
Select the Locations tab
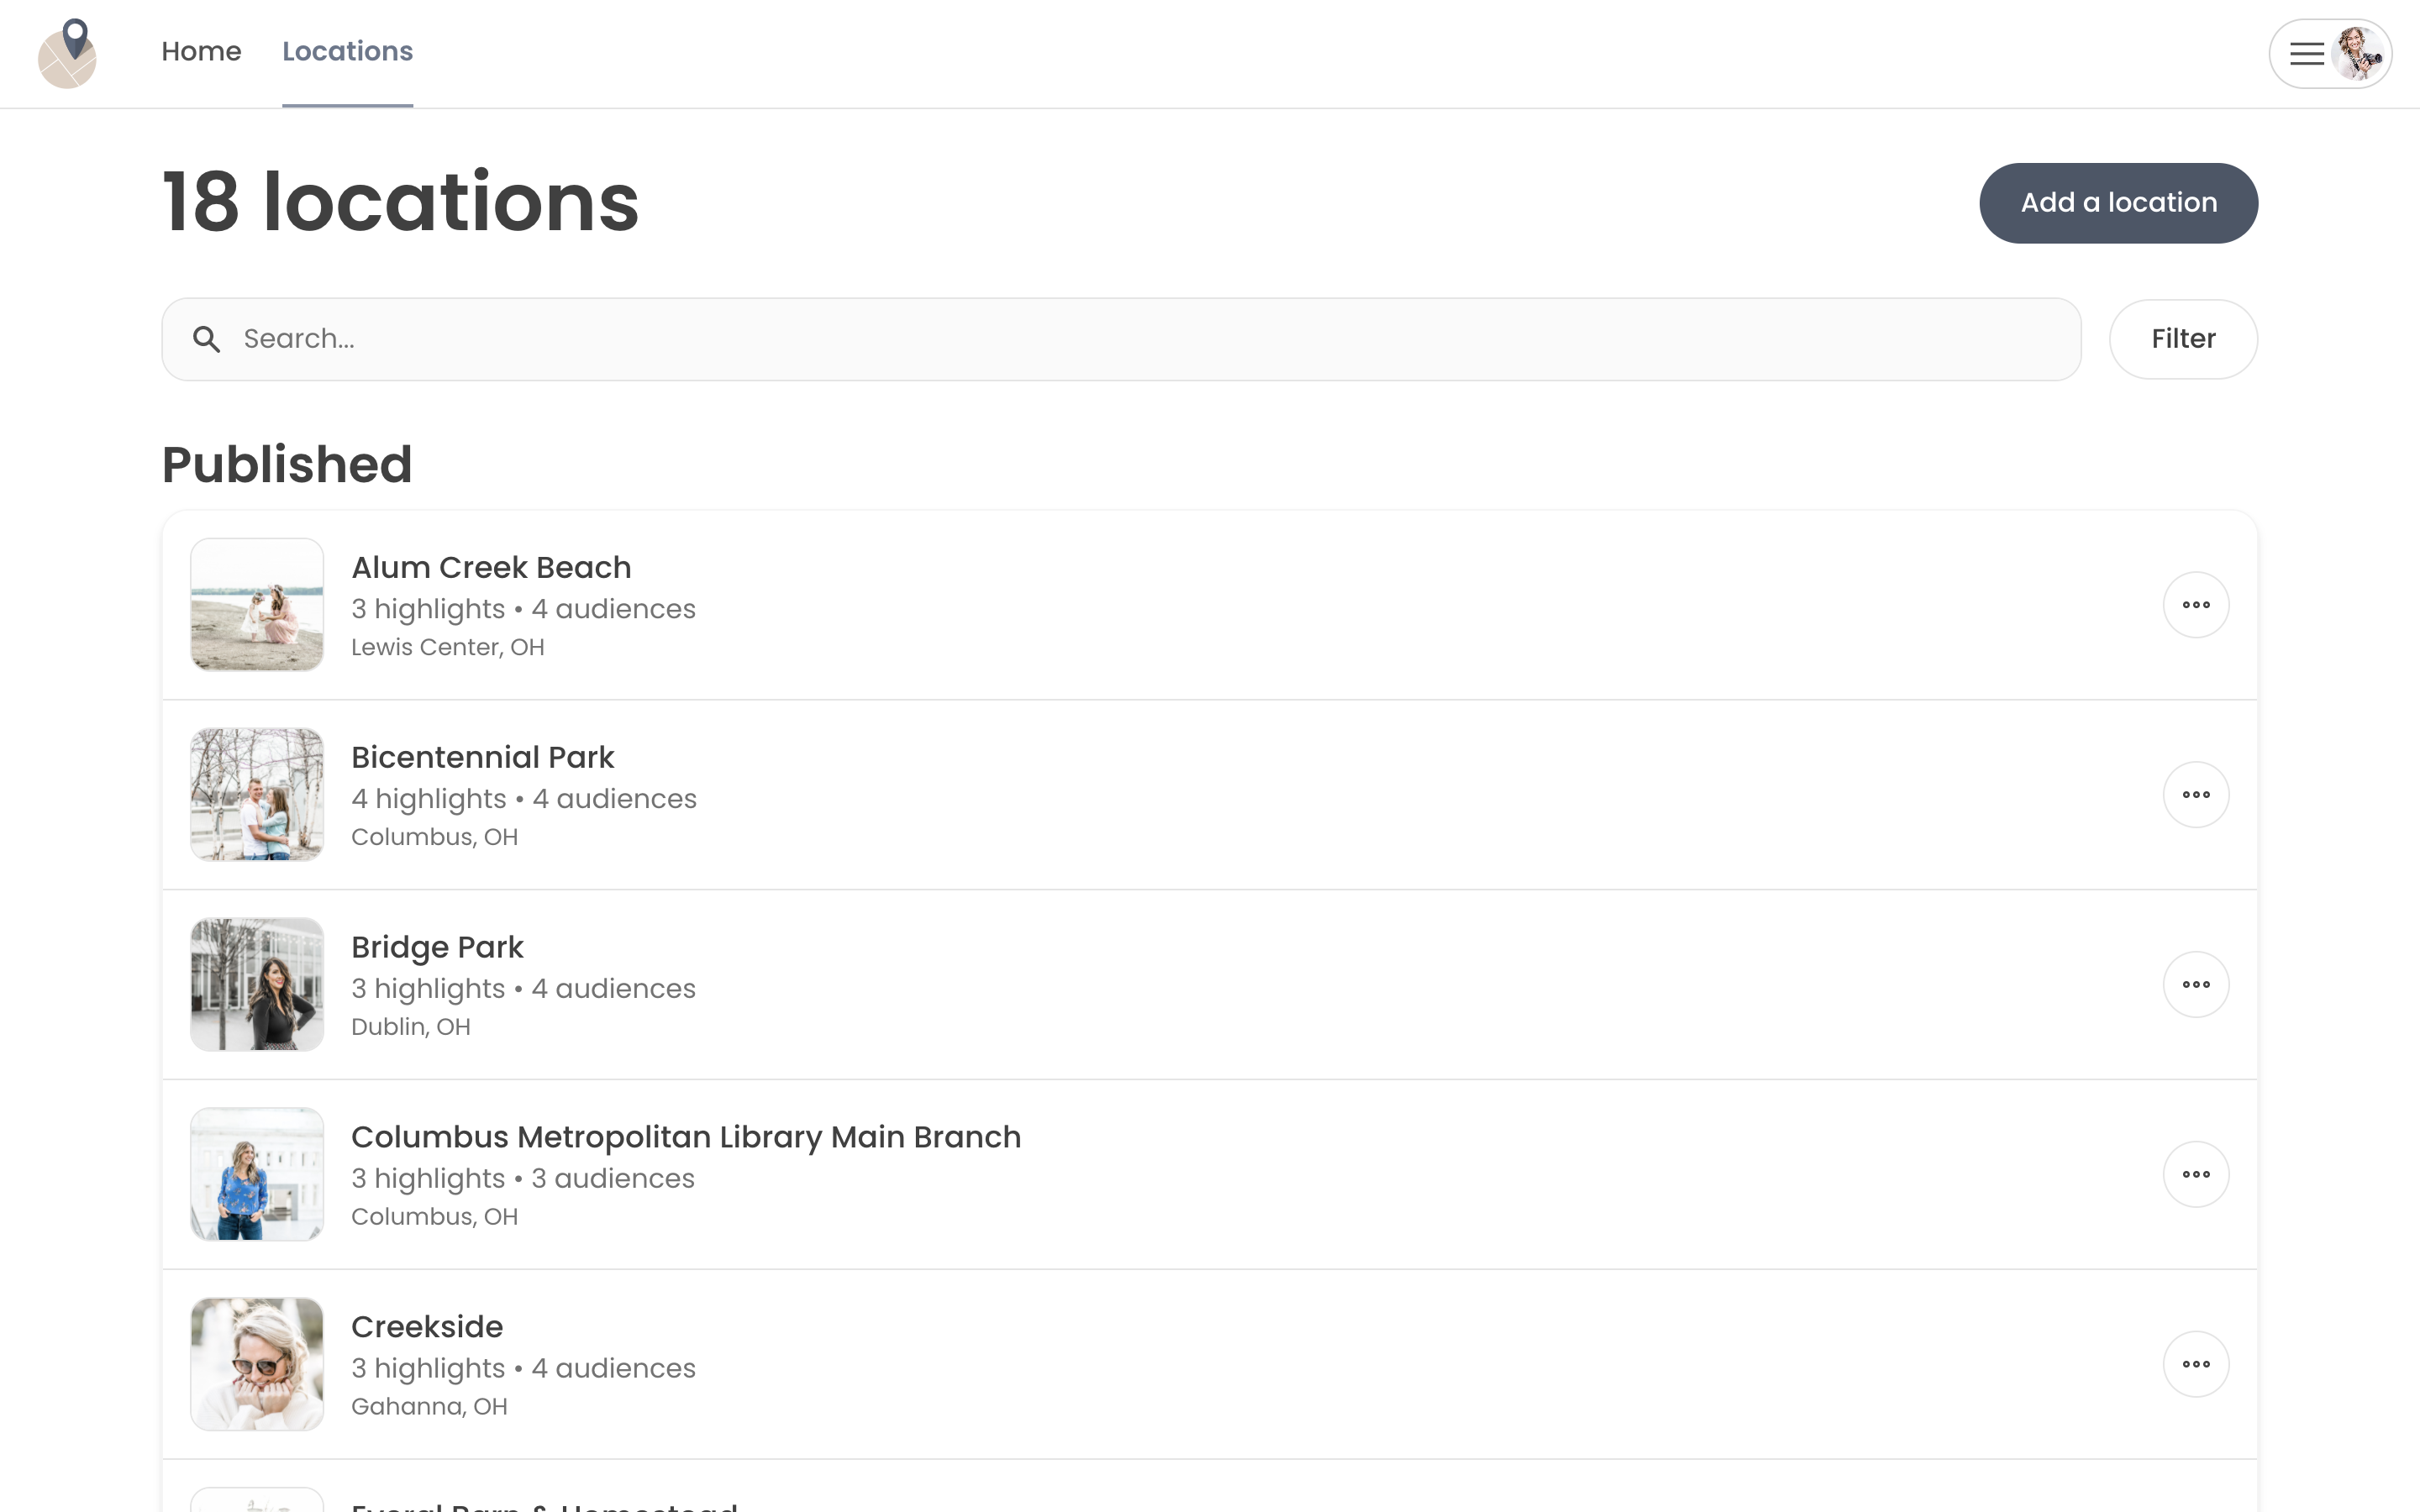(349, 52)
